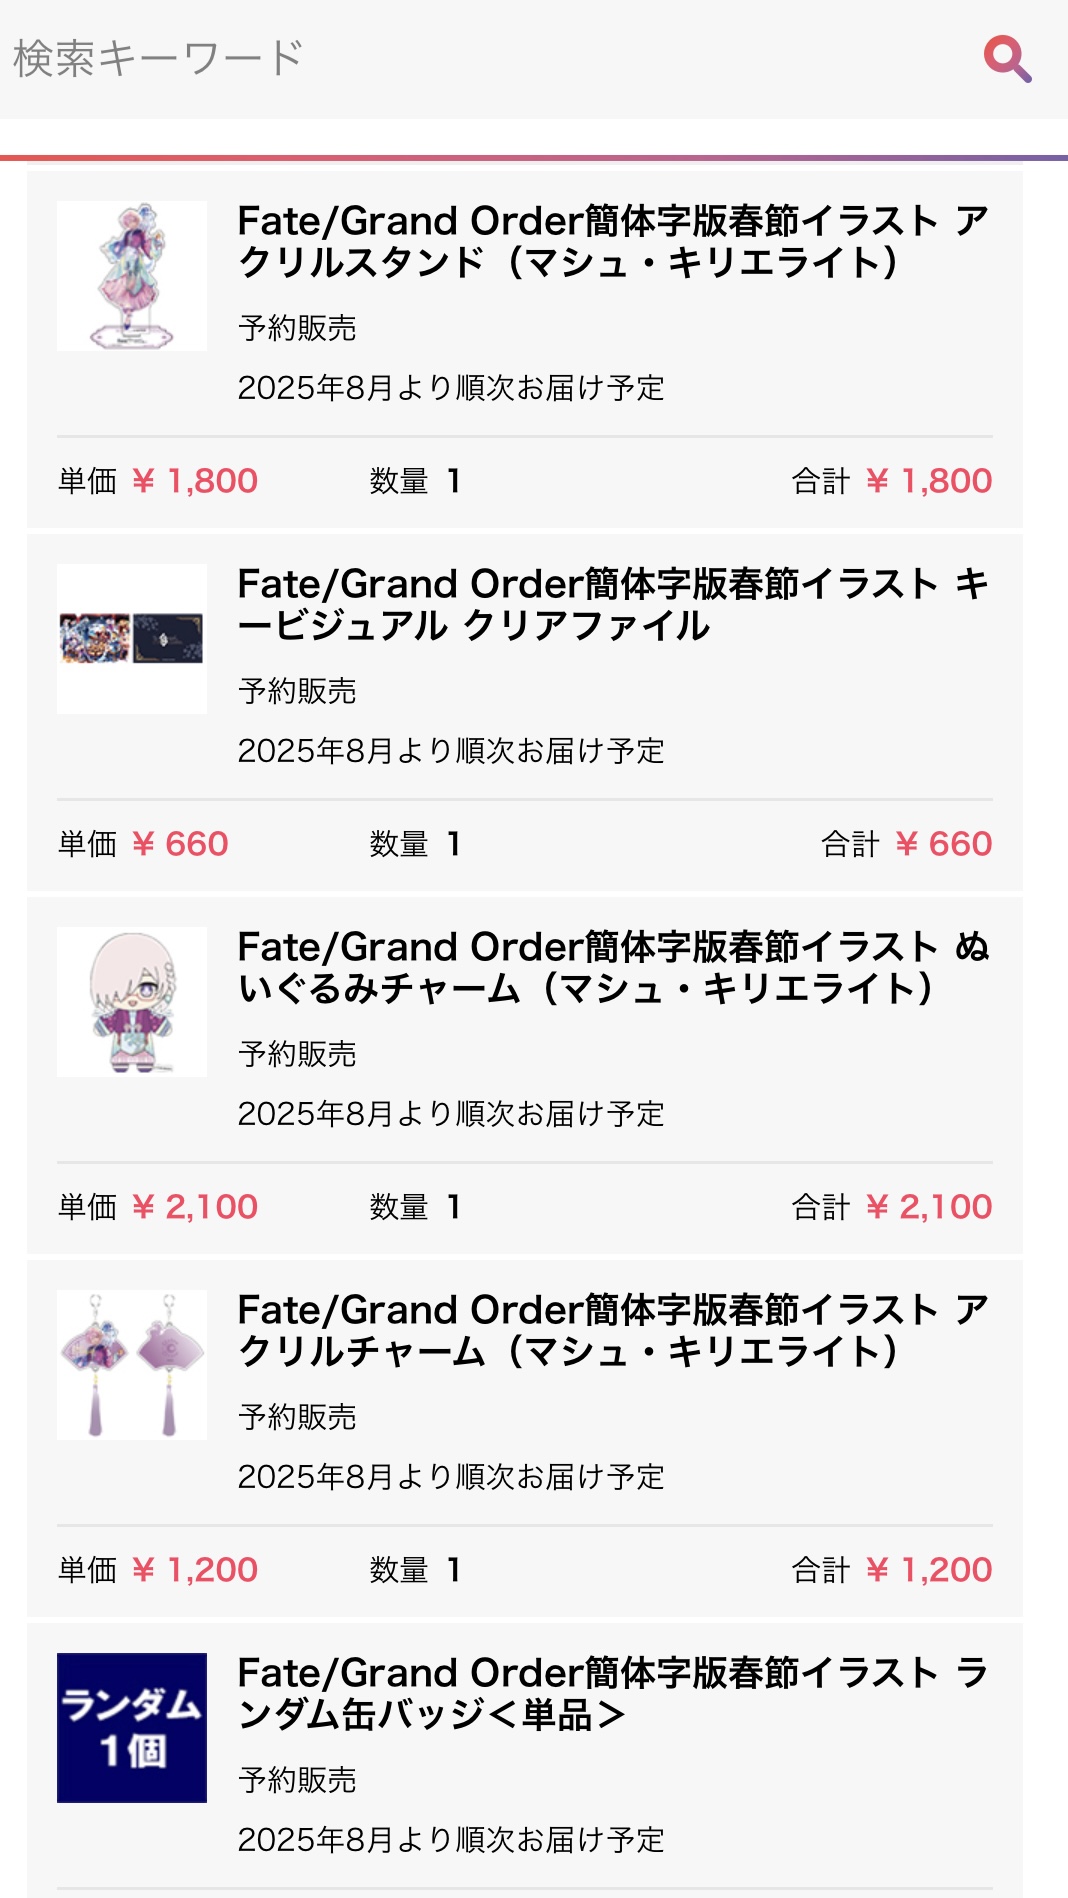Open アクリルチャーム(マシュ・キリエライト) product title
Screen dimensions: 1068x1898
(612, 1330)
